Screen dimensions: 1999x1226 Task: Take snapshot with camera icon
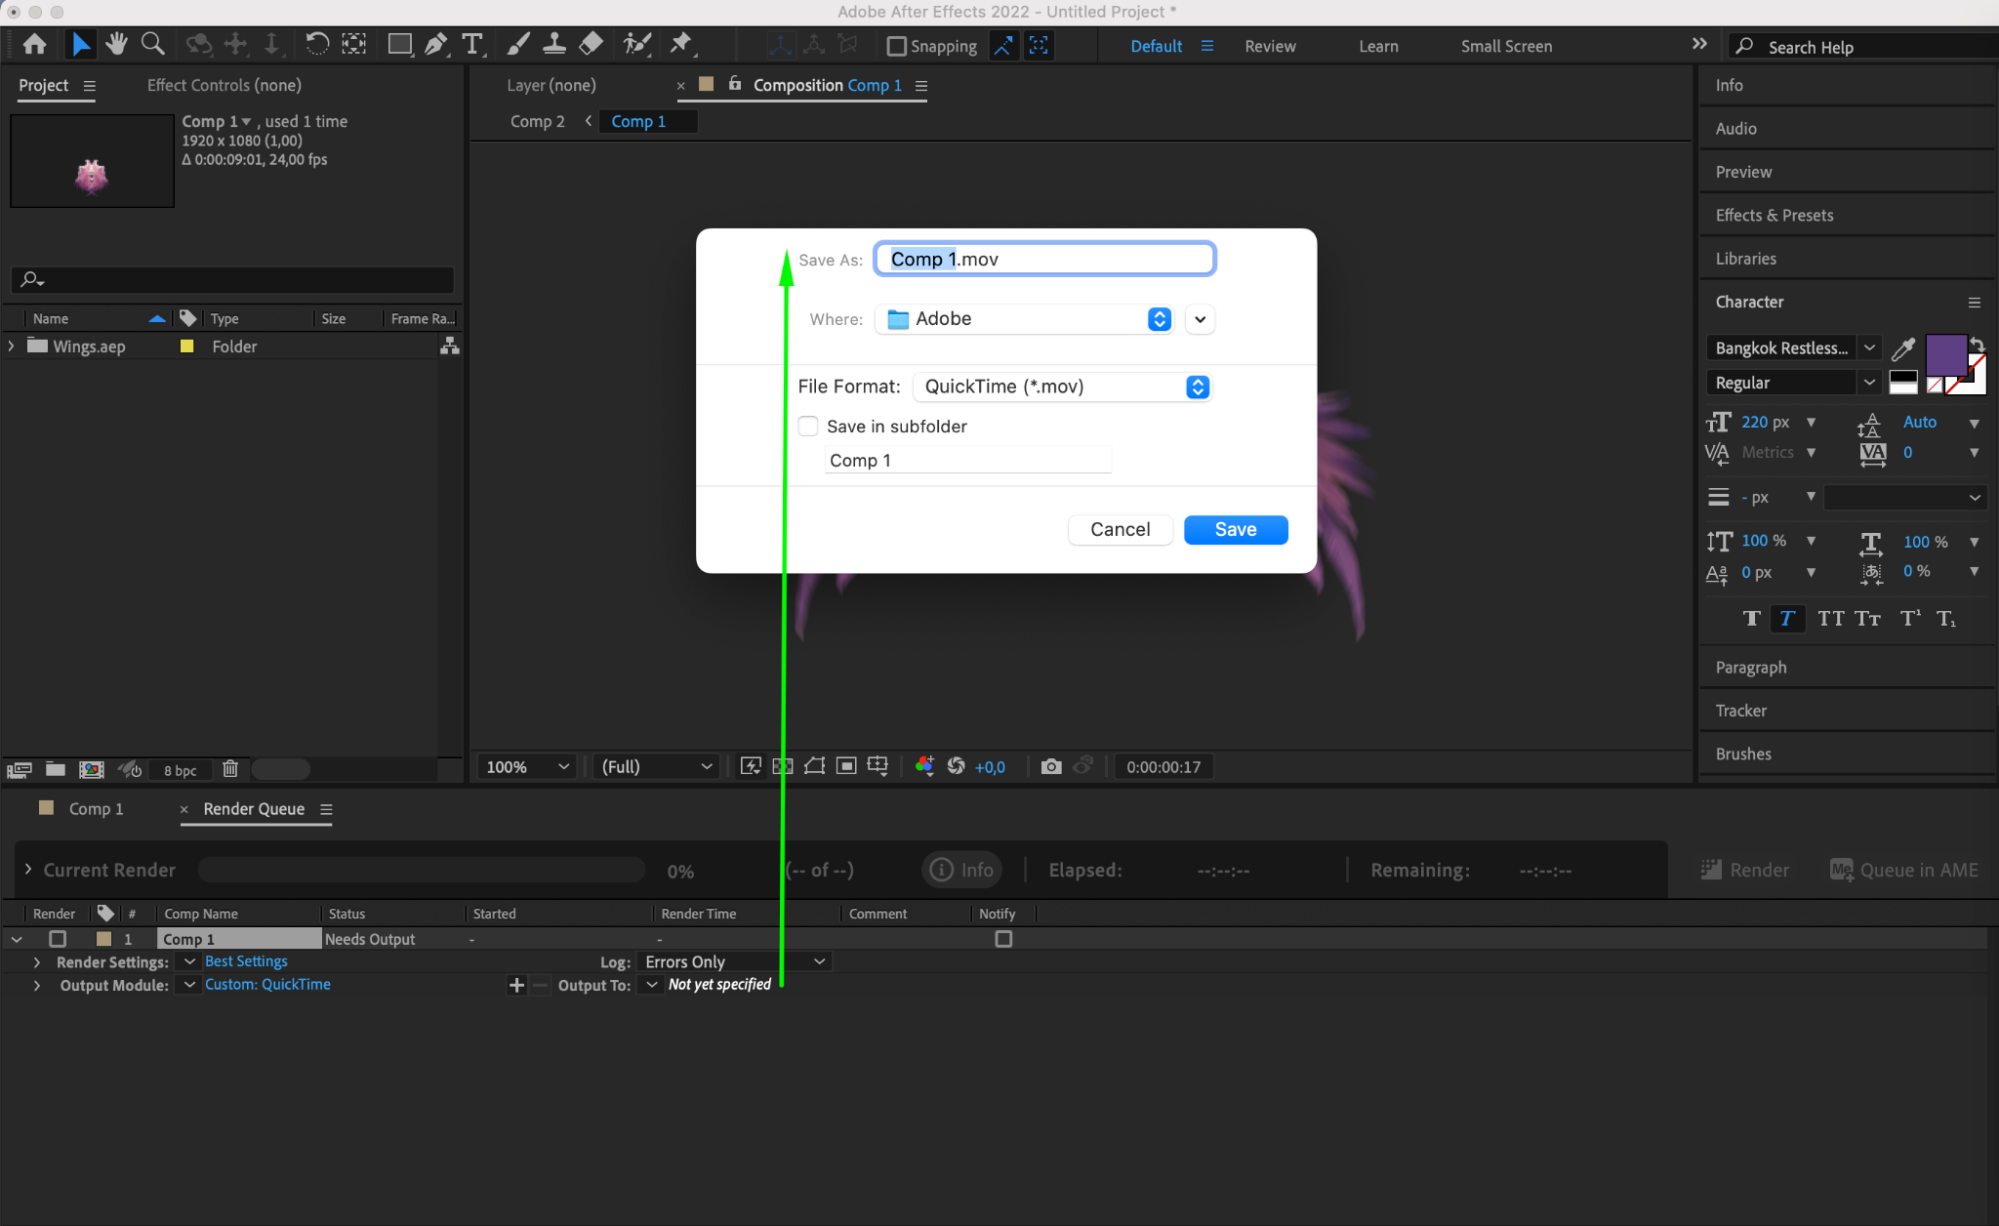[1050, 766]
